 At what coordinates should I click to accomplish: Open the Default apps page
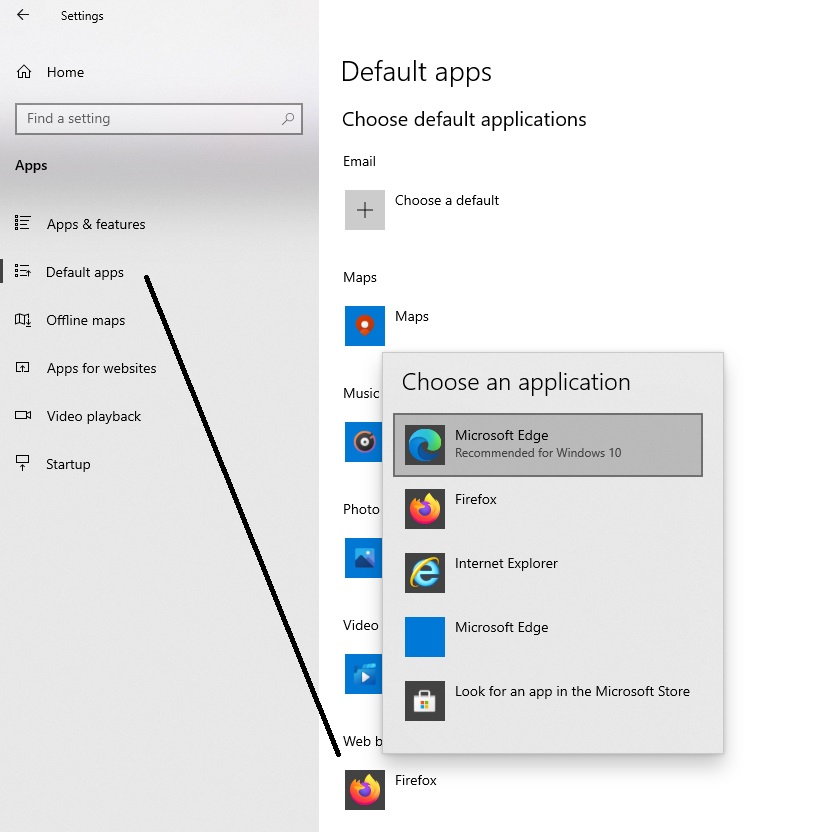point(85,272)
